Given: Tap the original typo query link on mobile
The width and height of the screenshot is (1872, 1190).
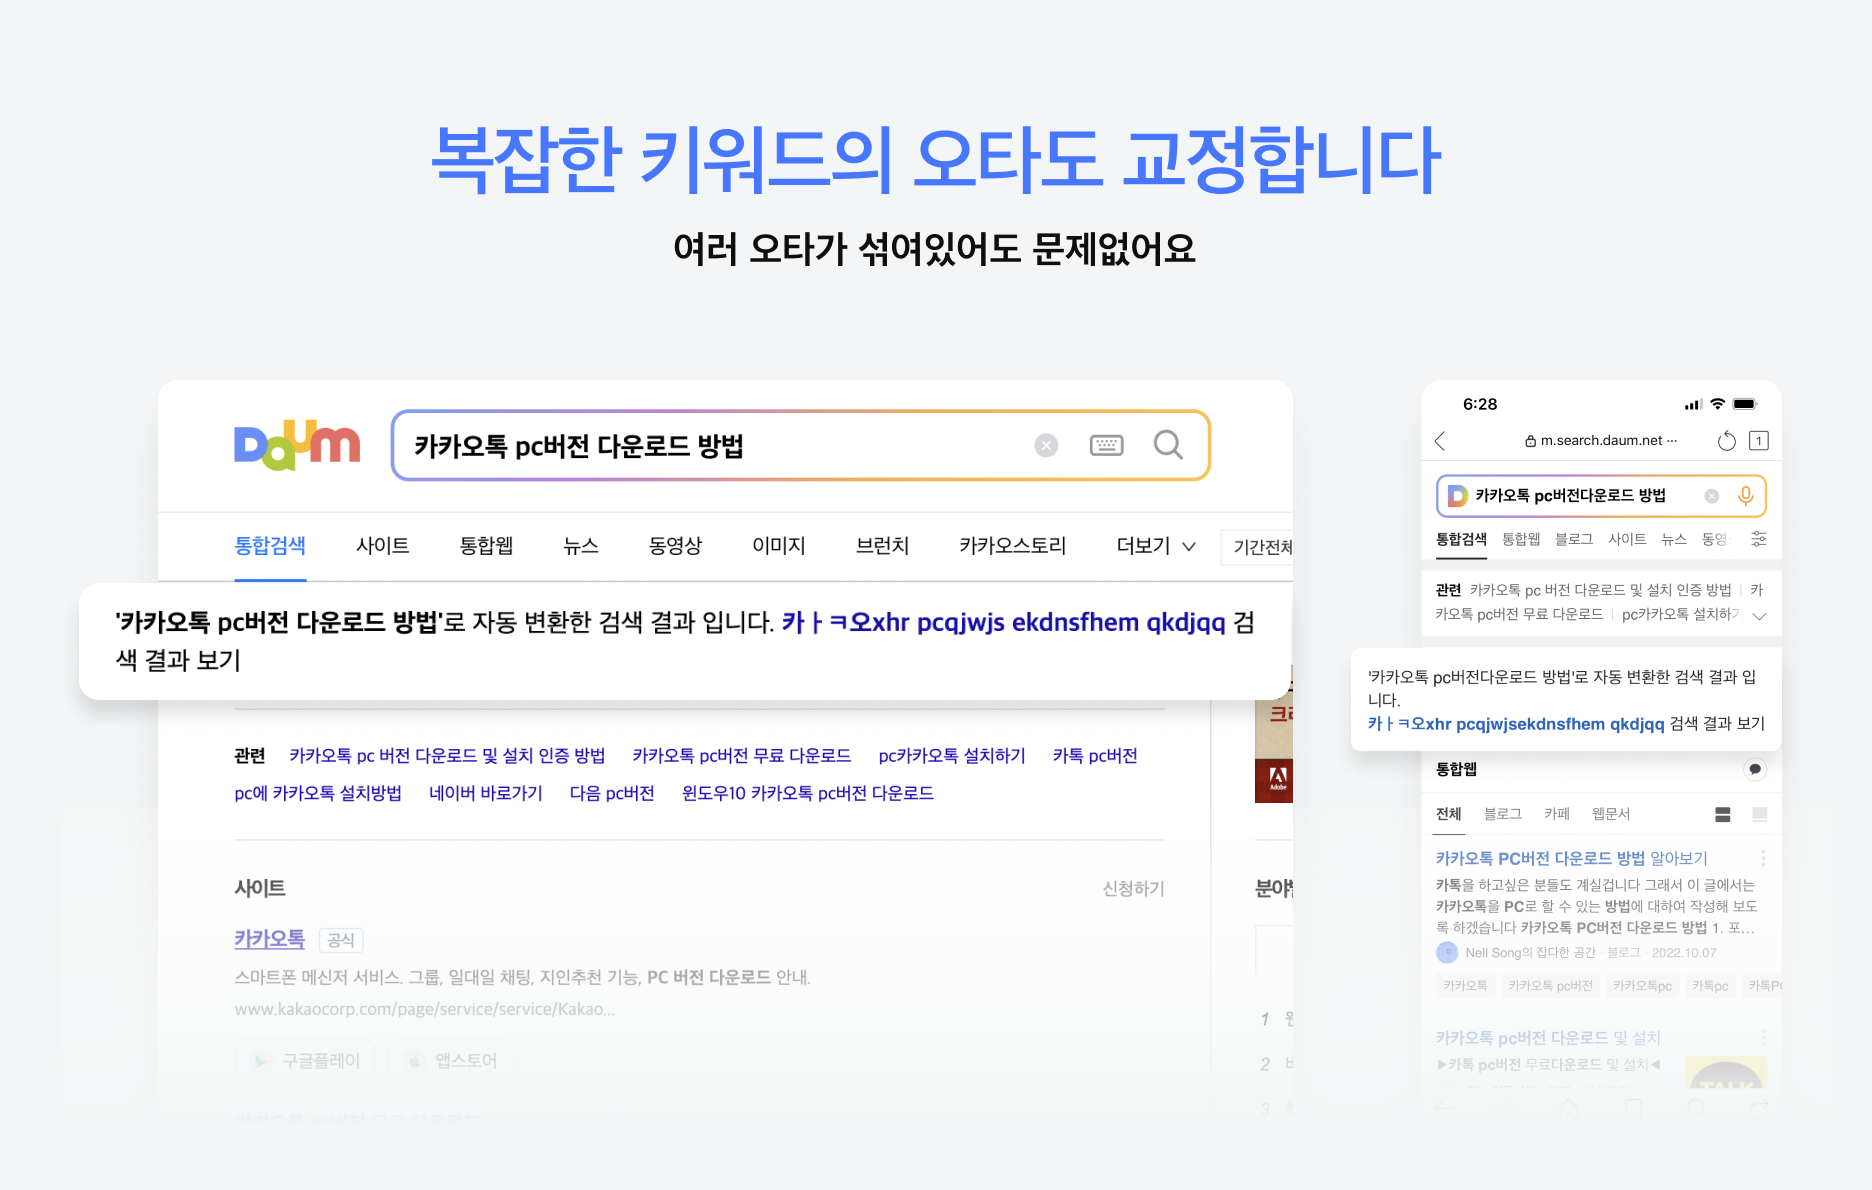Looking at the screenshot, I should 1516,724.
